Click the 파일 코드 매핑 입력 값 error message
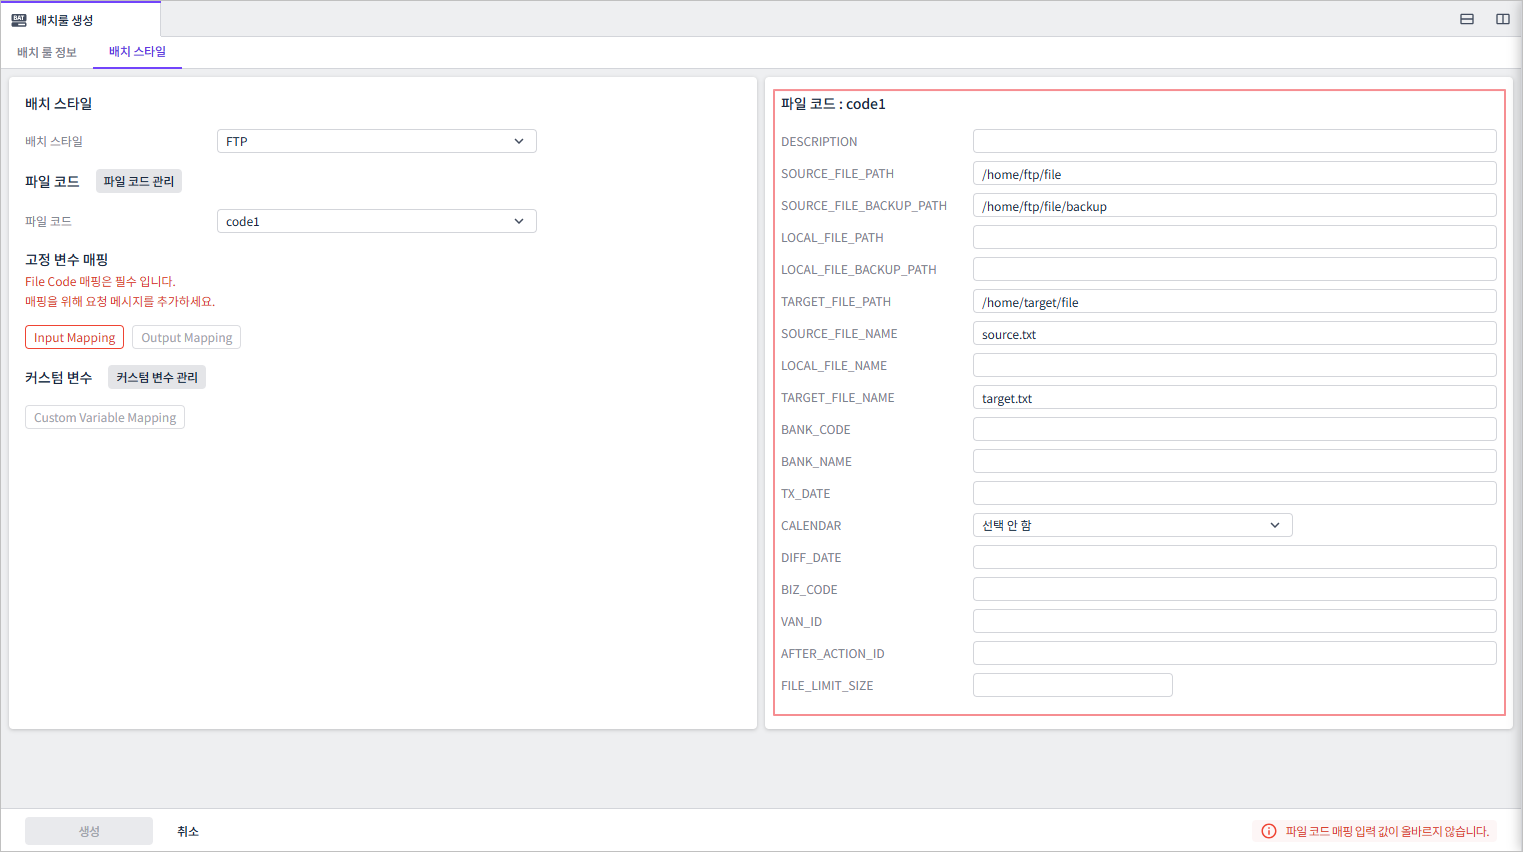Image resolution: width=1523 pixels, height=852 pixels. [x=1387, y=831]
